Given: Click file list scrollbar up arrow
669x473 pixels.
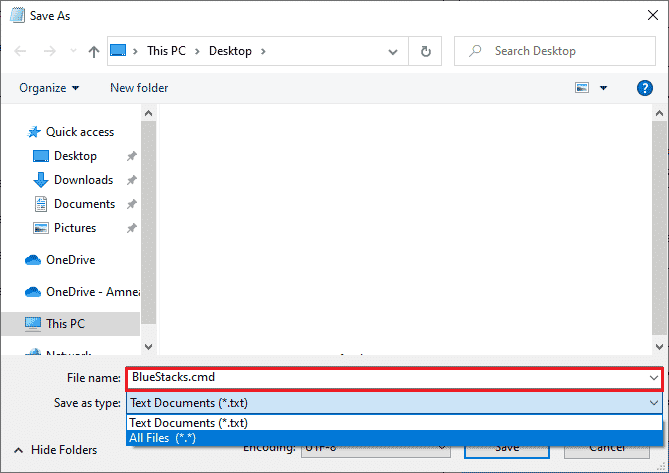Looking at the screenshot, I should click(659, 113).
